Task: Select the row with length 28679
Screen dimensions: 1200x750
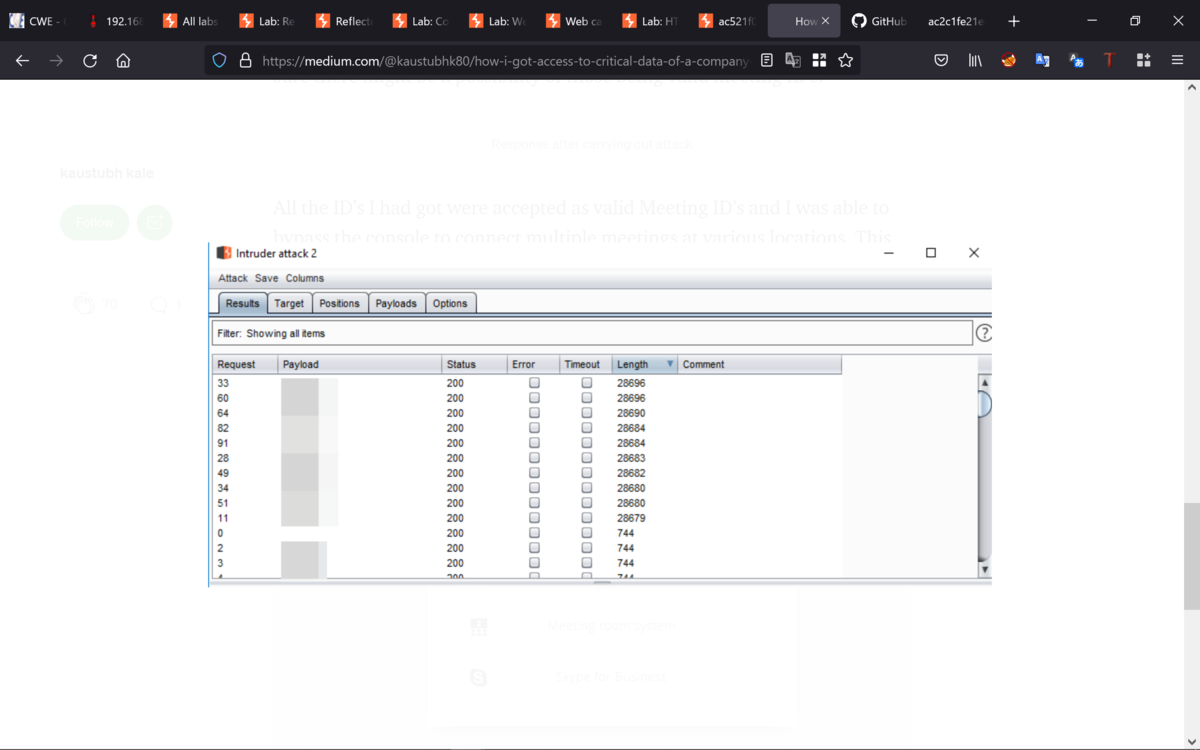Action: [x=527, y=518]
